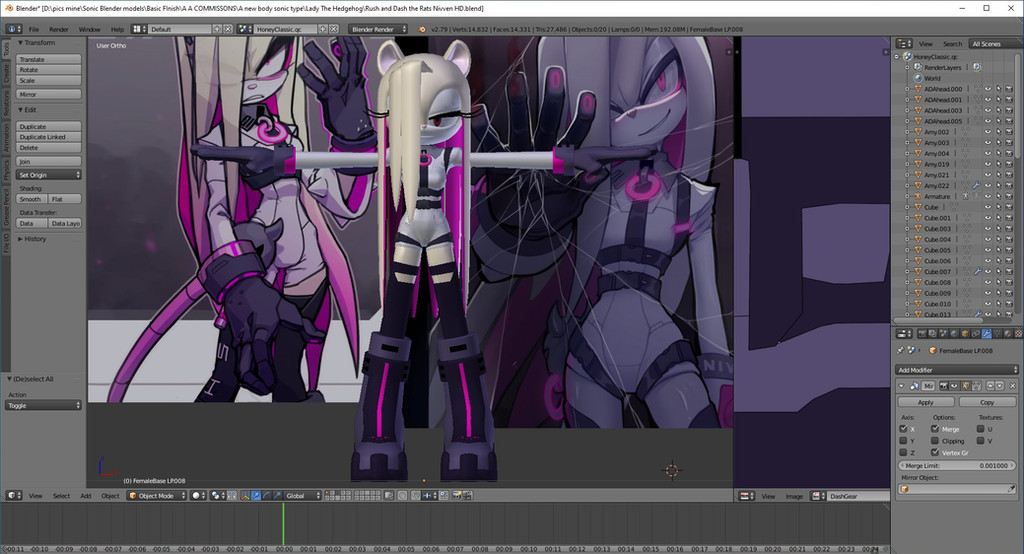Hide ADAhead.000 with its eye icon

click(988, 89)
